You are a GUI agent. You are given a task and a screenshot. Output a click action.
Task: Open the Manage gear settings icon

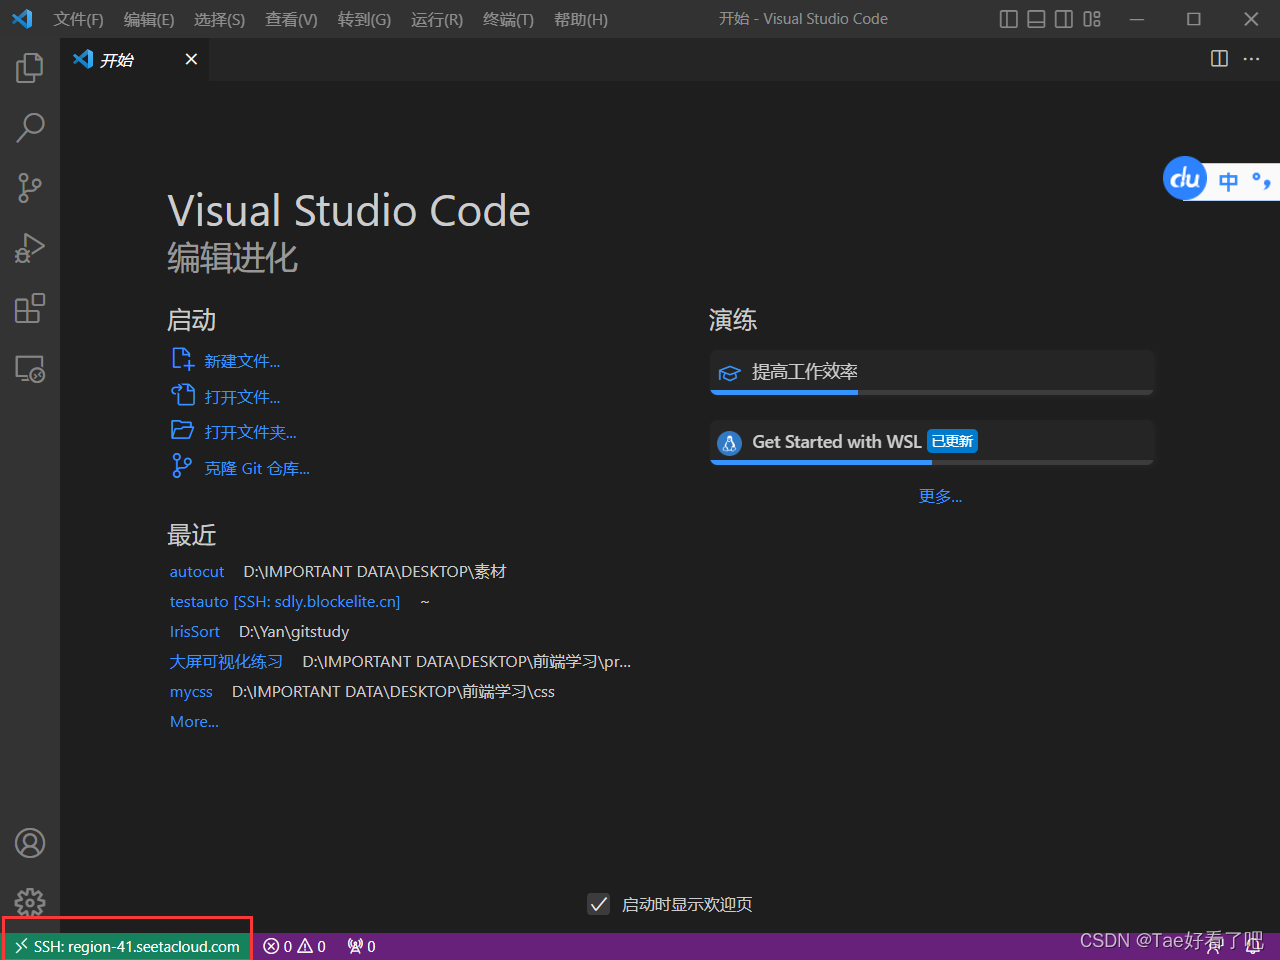click(30, 902)
